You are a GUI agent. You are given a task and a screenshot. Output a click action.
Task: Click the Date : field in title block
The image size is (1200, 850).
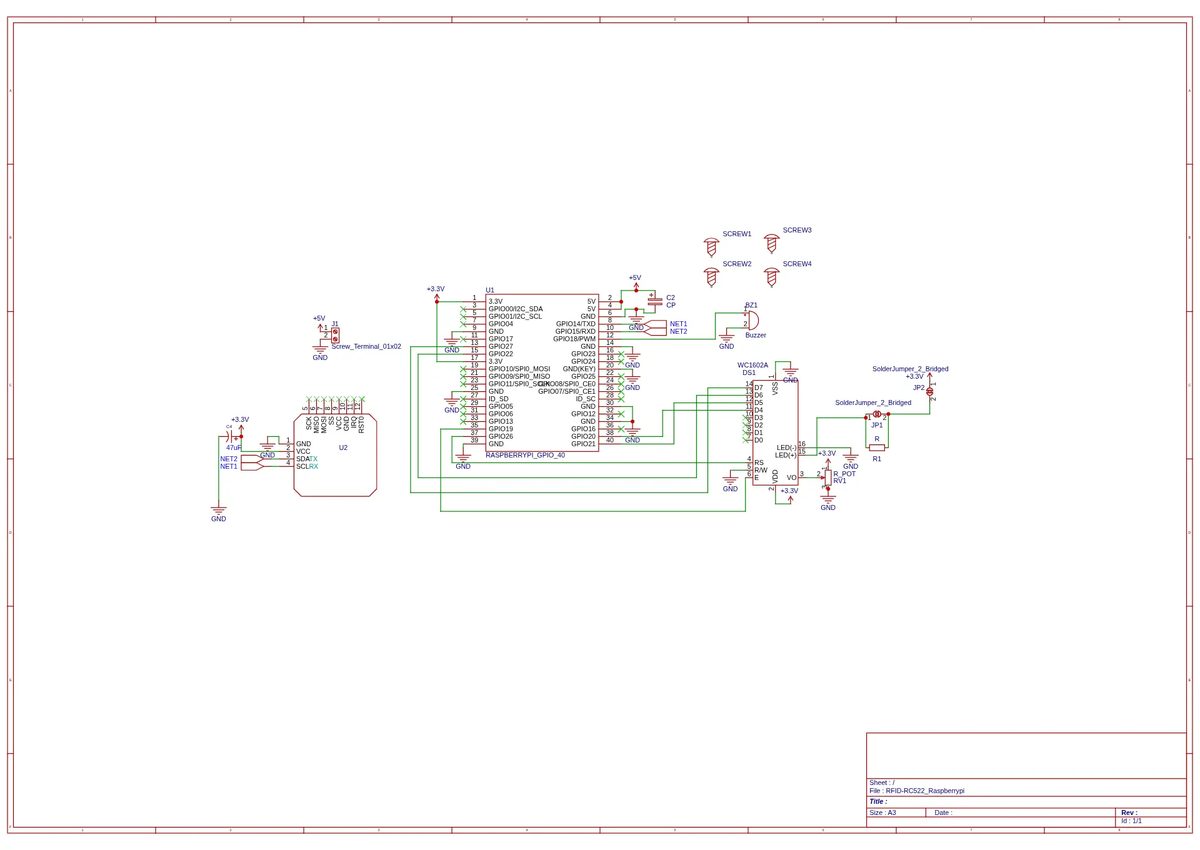pos(943,813)
